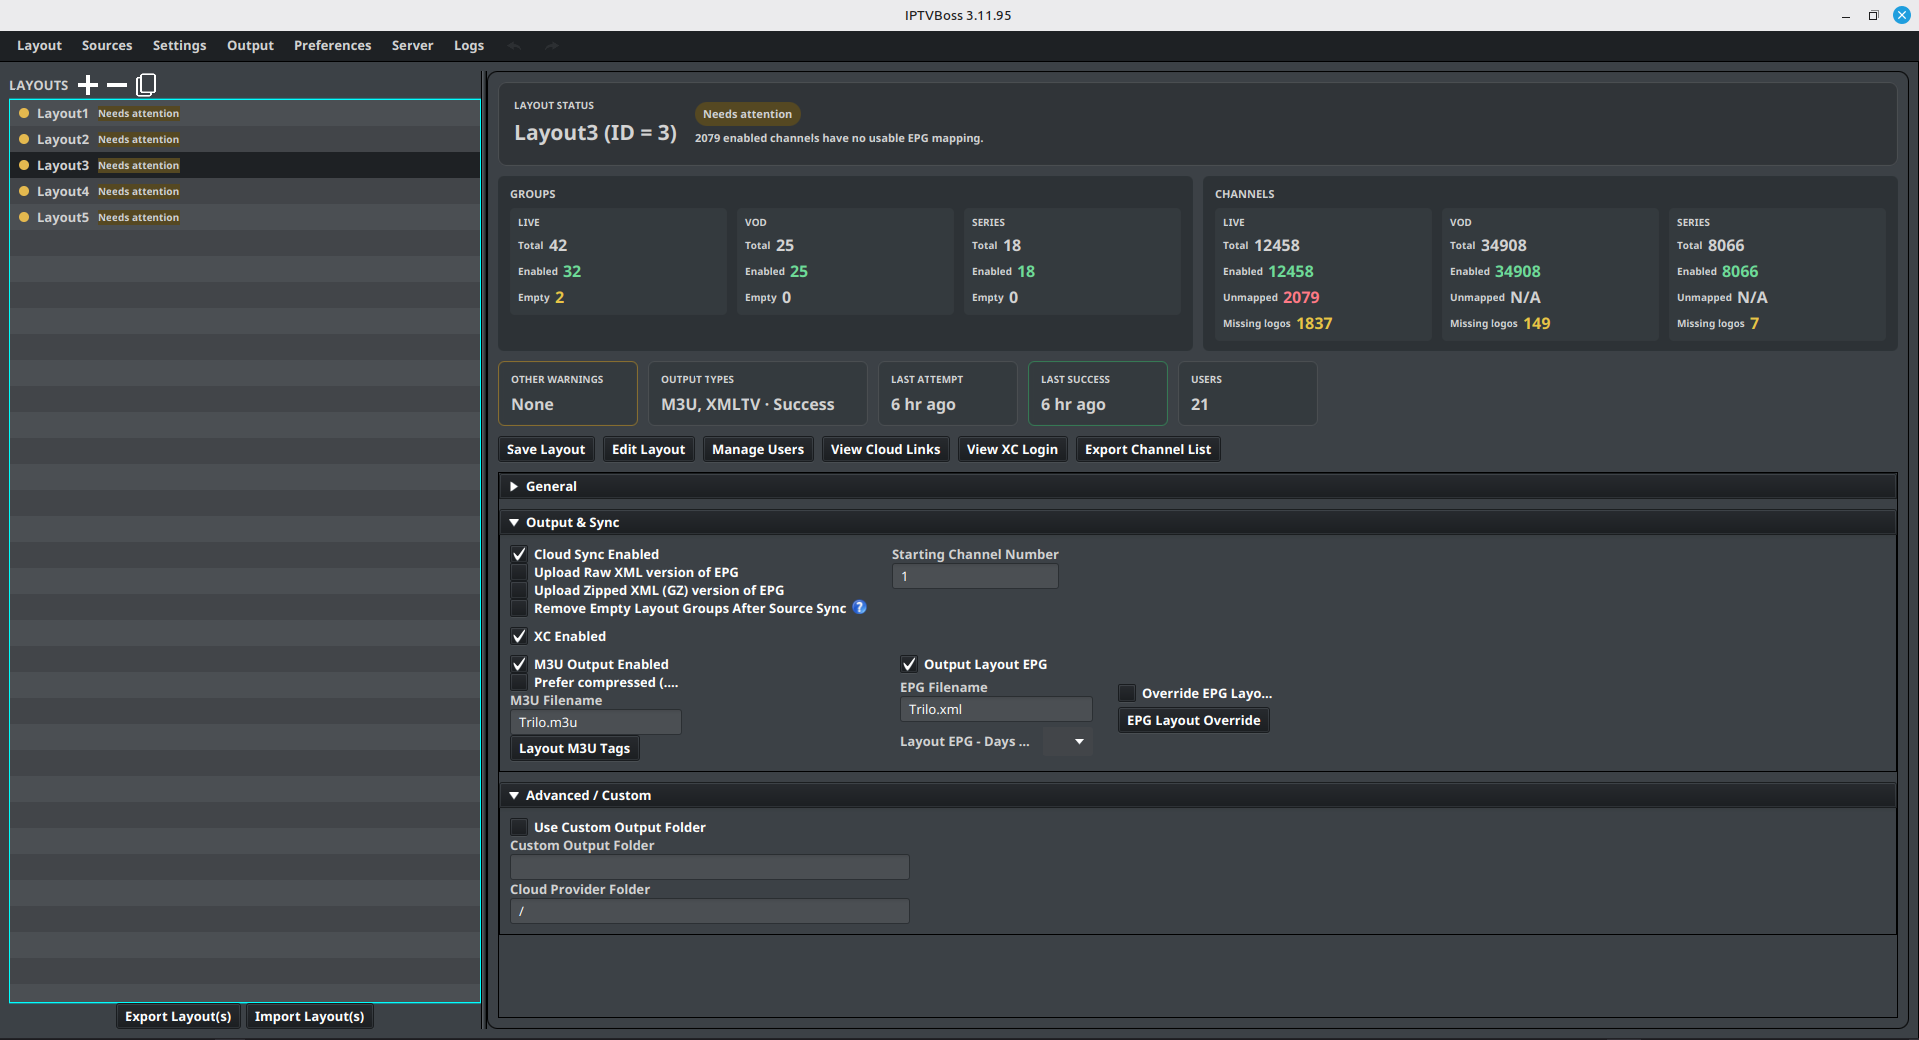
Task: Open the Output menu
Action: pyautogui.click(x=250, y=45)
